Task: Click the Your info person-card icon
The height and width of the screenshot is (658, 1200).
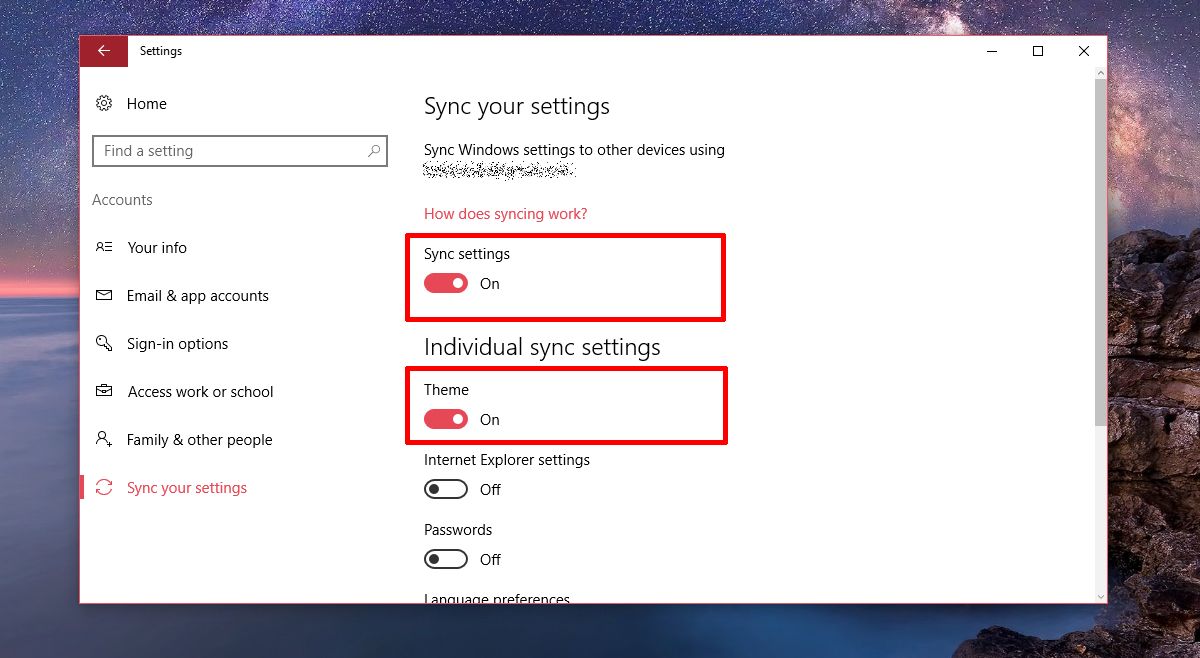Action: 104,247
